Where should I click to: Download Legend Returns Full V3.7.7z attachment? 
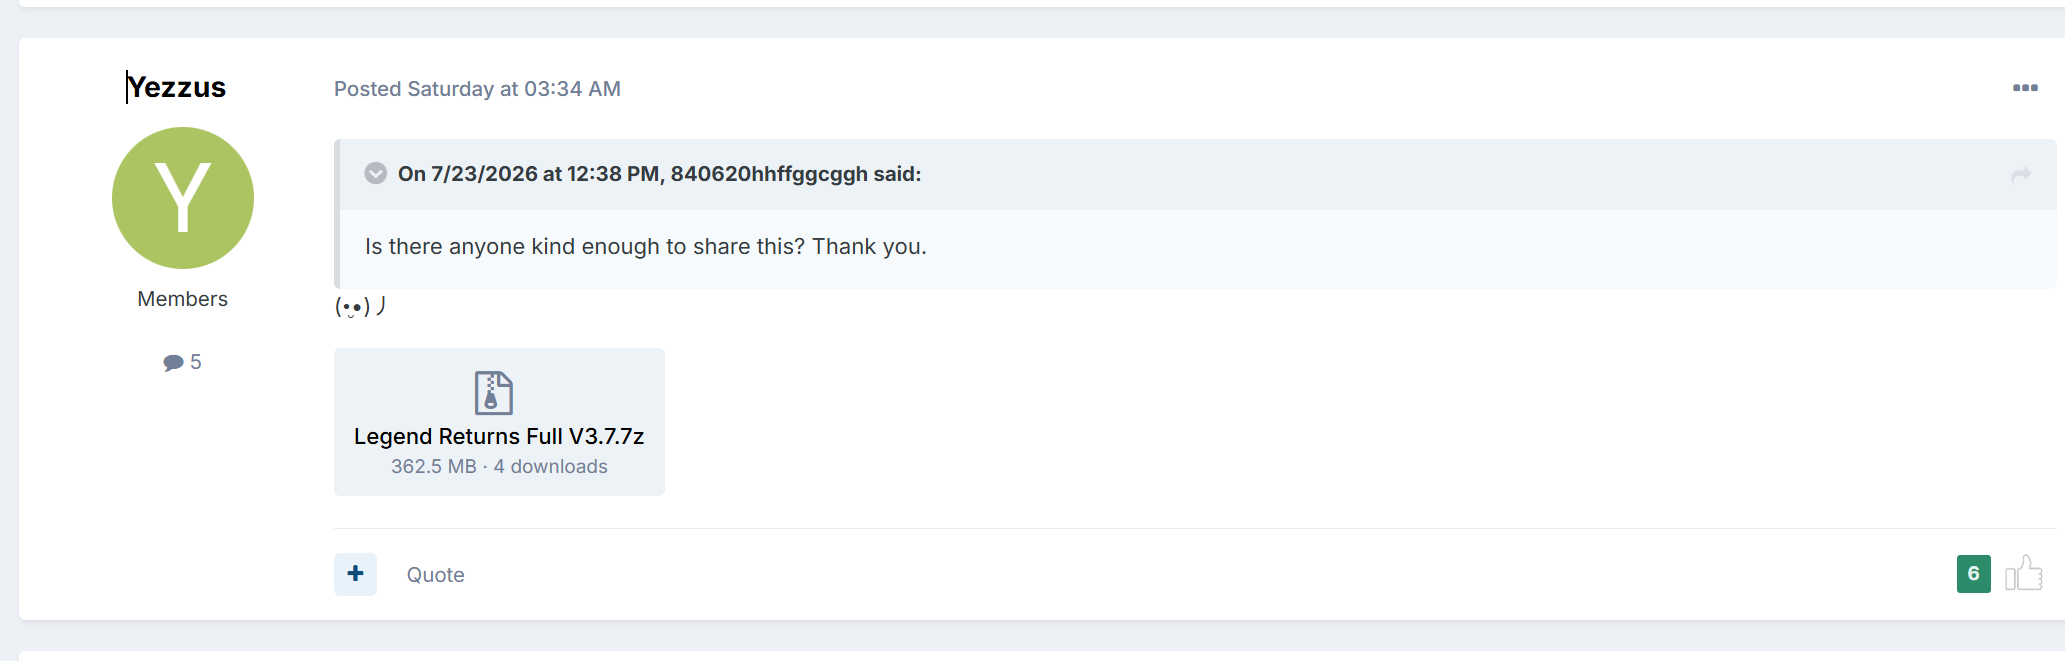(x=499, y=437)
